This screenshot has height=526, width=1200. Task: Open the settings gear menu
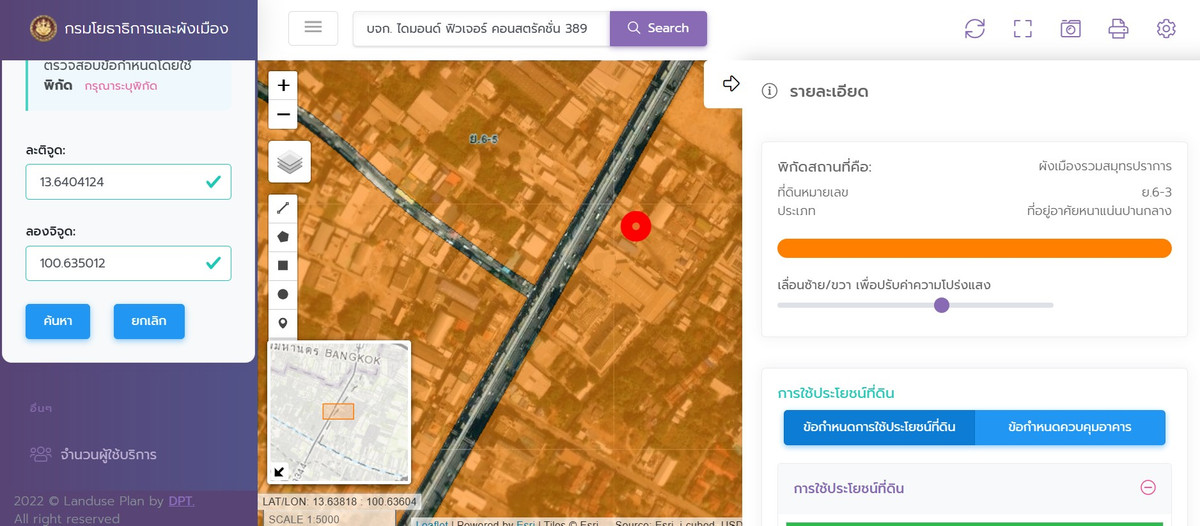[1165, 29]
